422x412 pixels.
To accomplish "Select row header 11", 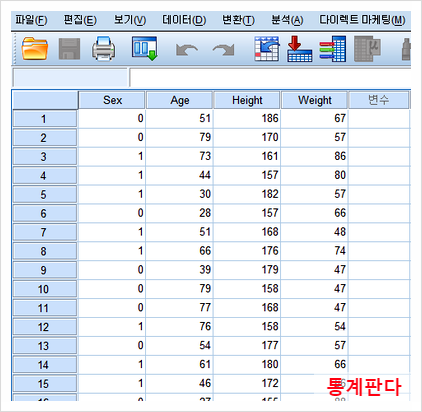I will click(x=45, y=308).
